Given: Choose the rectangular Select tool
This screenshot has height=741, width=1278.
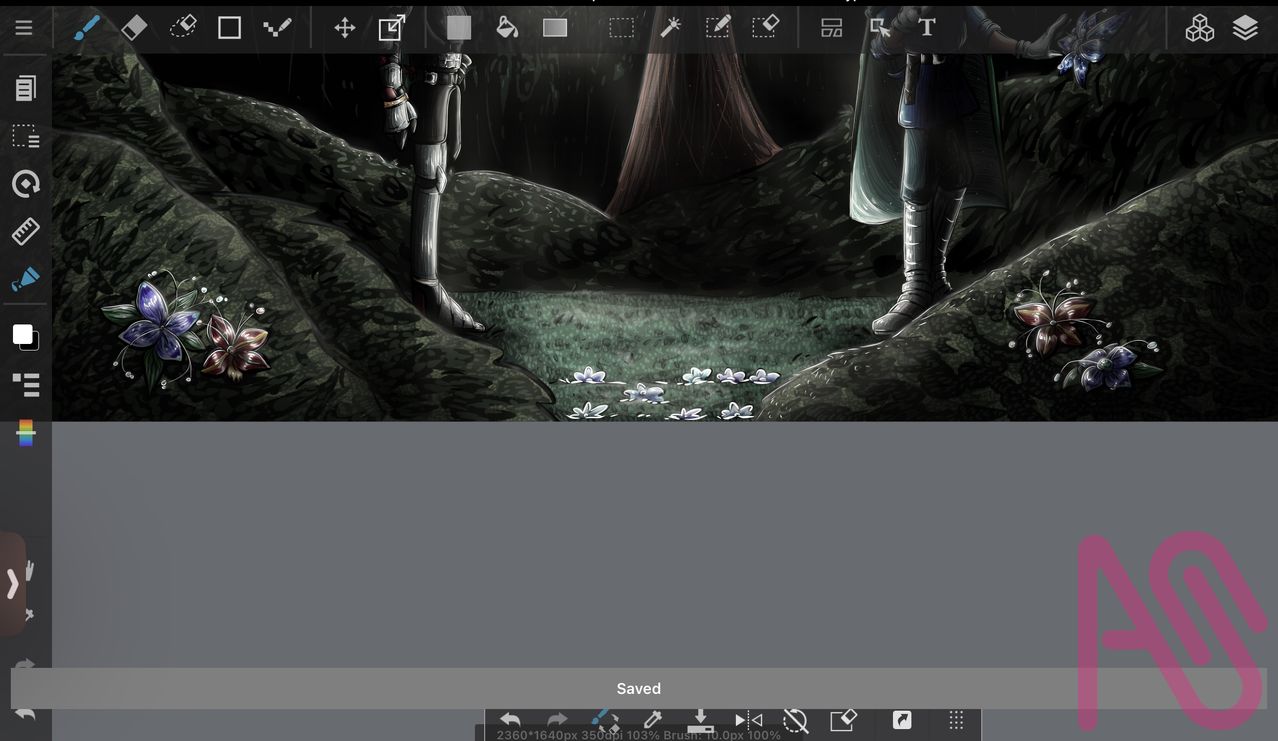Looking at the screenshot, I should [622, 28].
